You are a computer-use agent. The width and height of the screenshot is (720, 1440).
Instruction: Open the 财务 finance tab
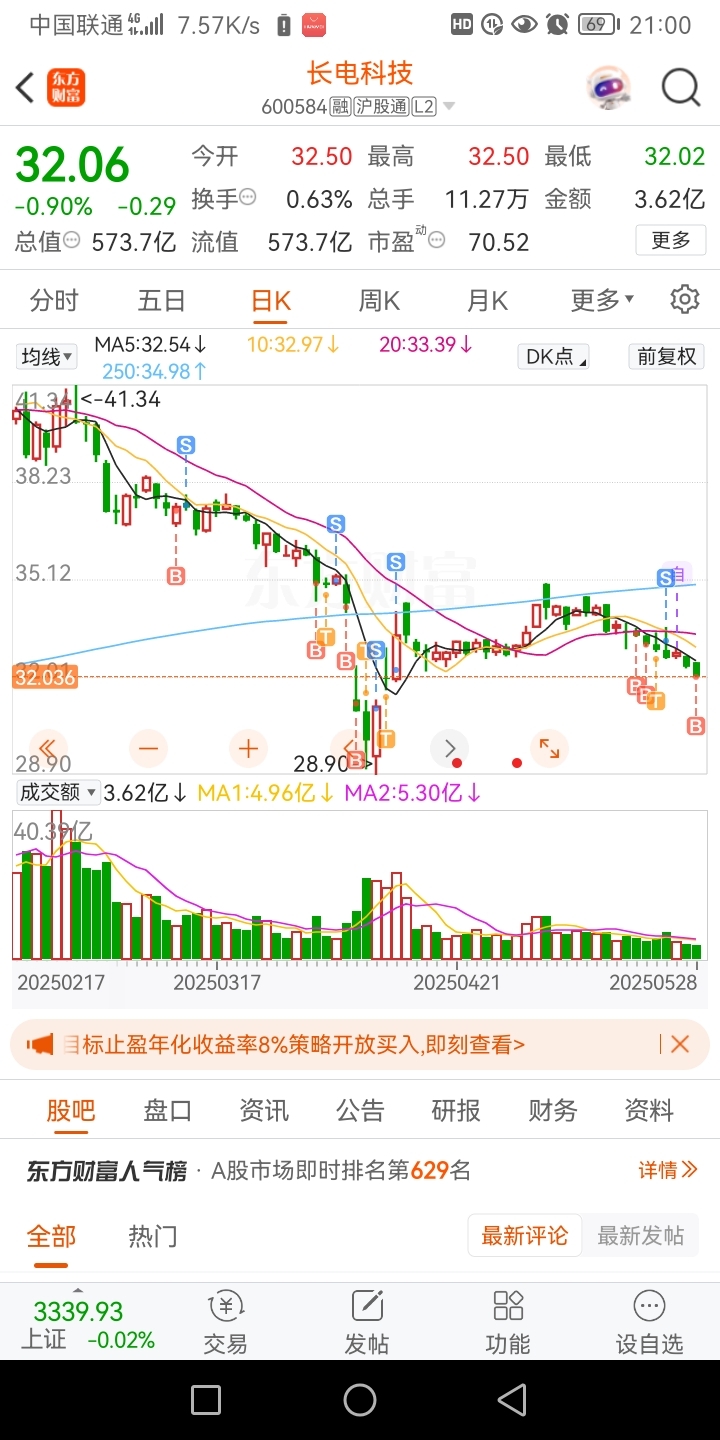(x=553, y=1110)
